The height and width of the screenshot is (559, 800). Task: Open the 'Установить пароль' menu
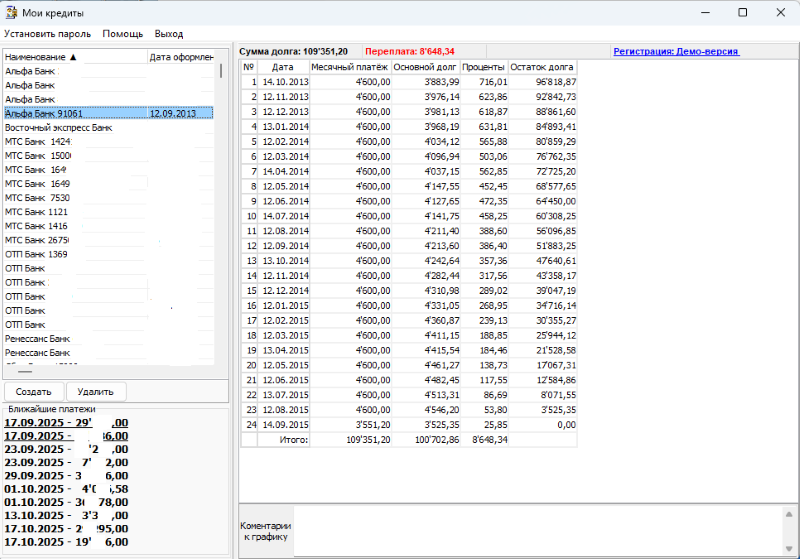coord(47,33)
